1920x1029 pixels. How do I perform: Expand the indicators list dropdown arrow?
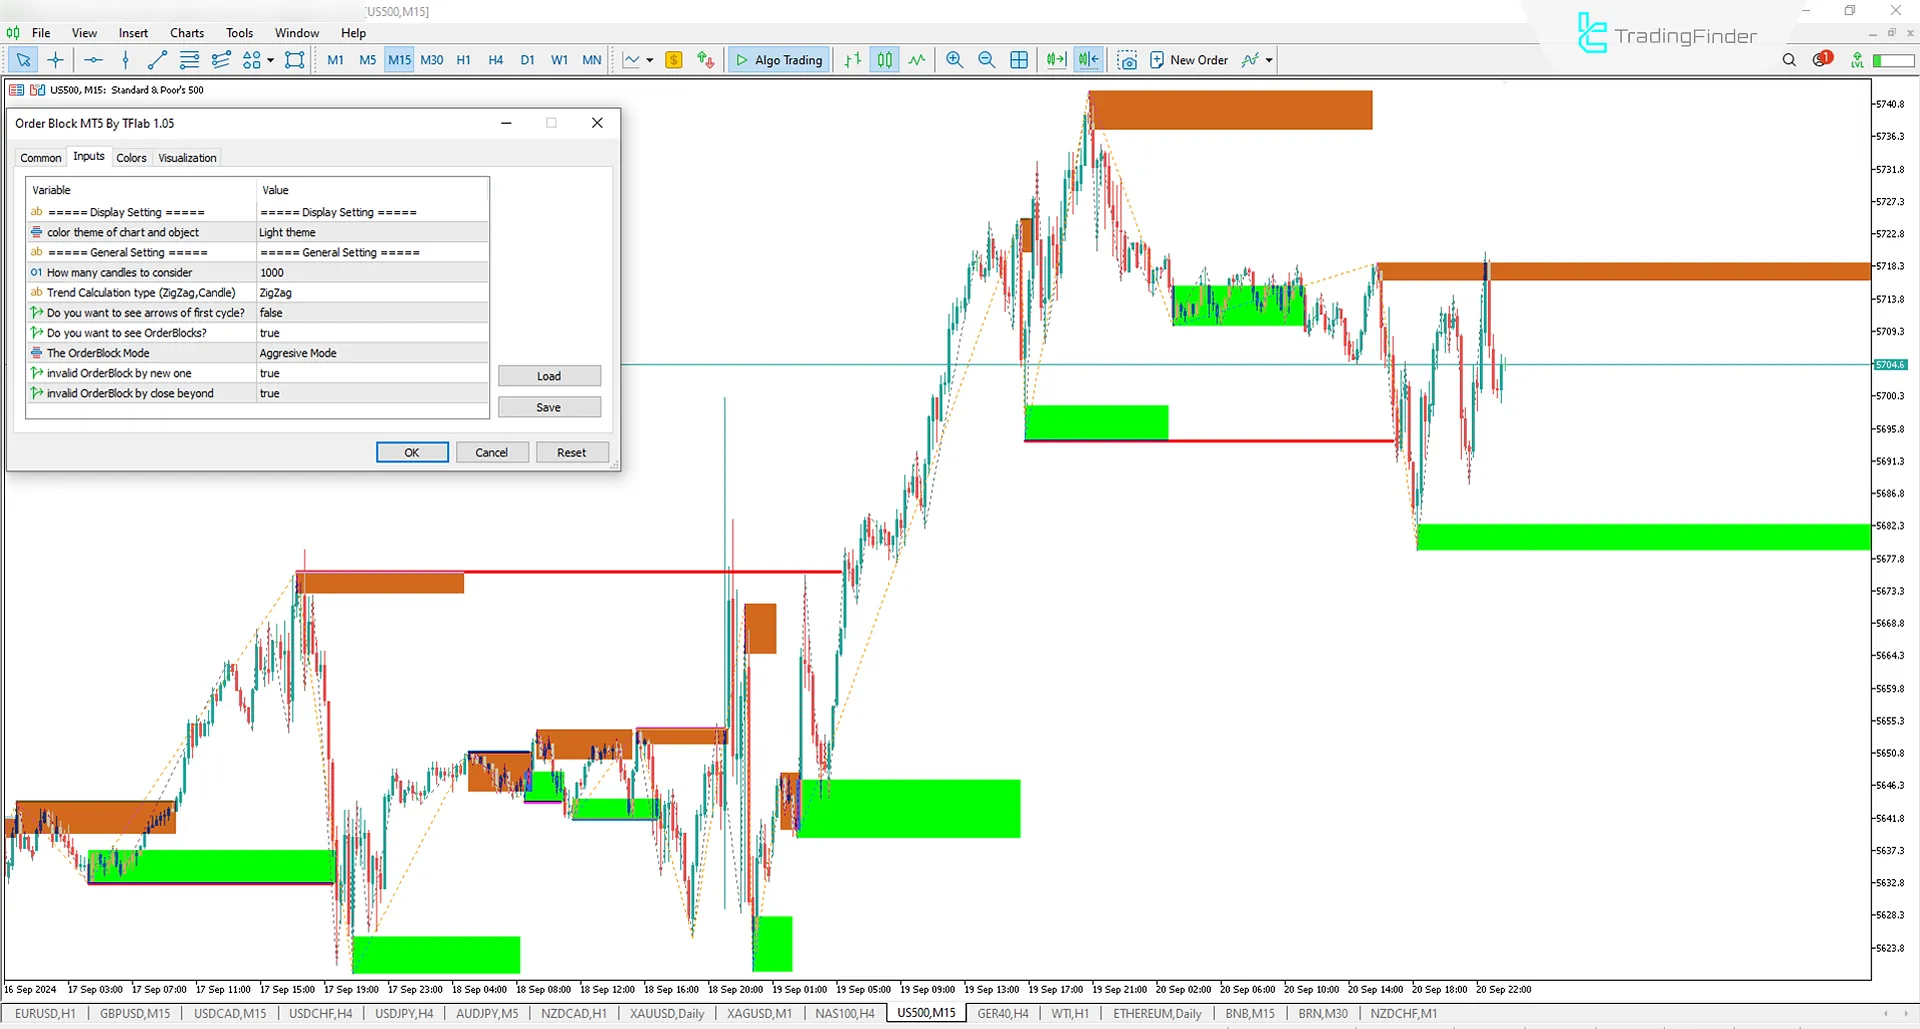click(x=1269, y=60)
